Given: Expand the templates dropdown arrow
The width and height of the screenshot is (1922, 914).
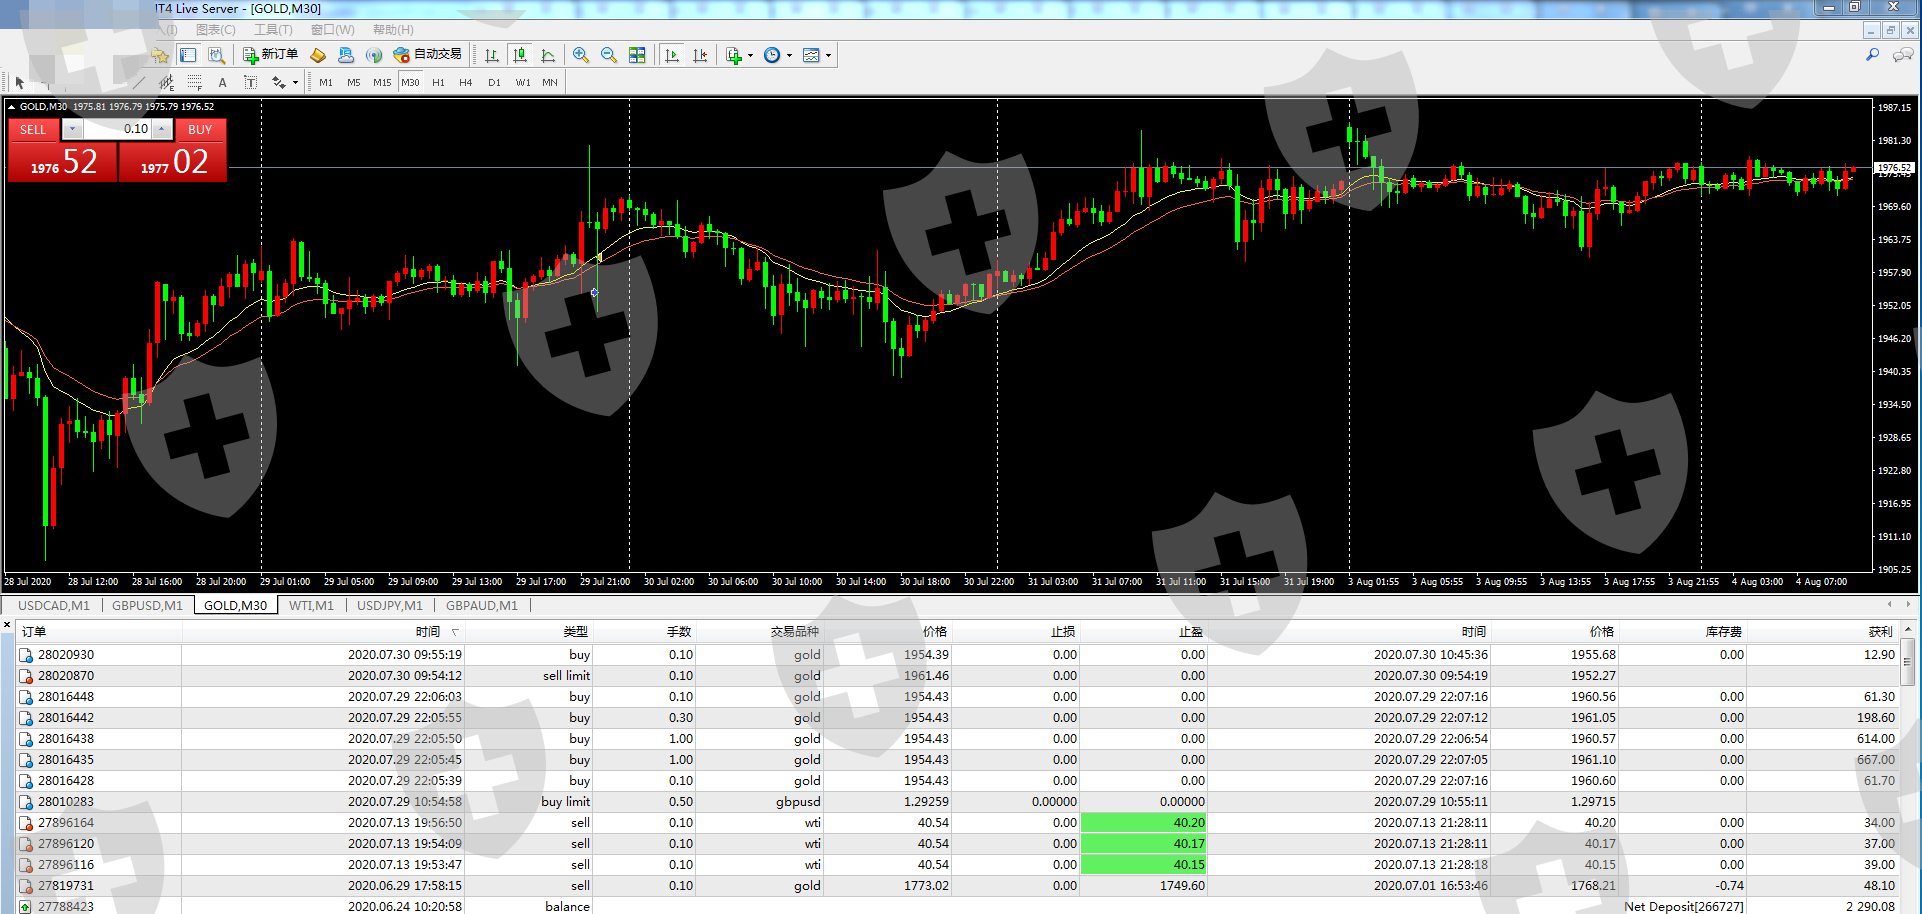Looking at the screenshot, I should [828, 56].
